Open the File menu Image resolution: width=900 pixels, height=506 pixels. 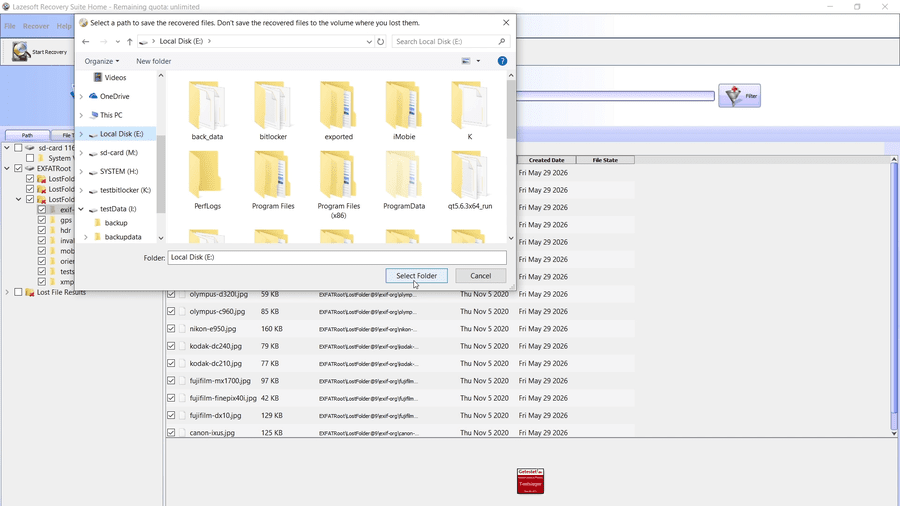click(10, 26)
